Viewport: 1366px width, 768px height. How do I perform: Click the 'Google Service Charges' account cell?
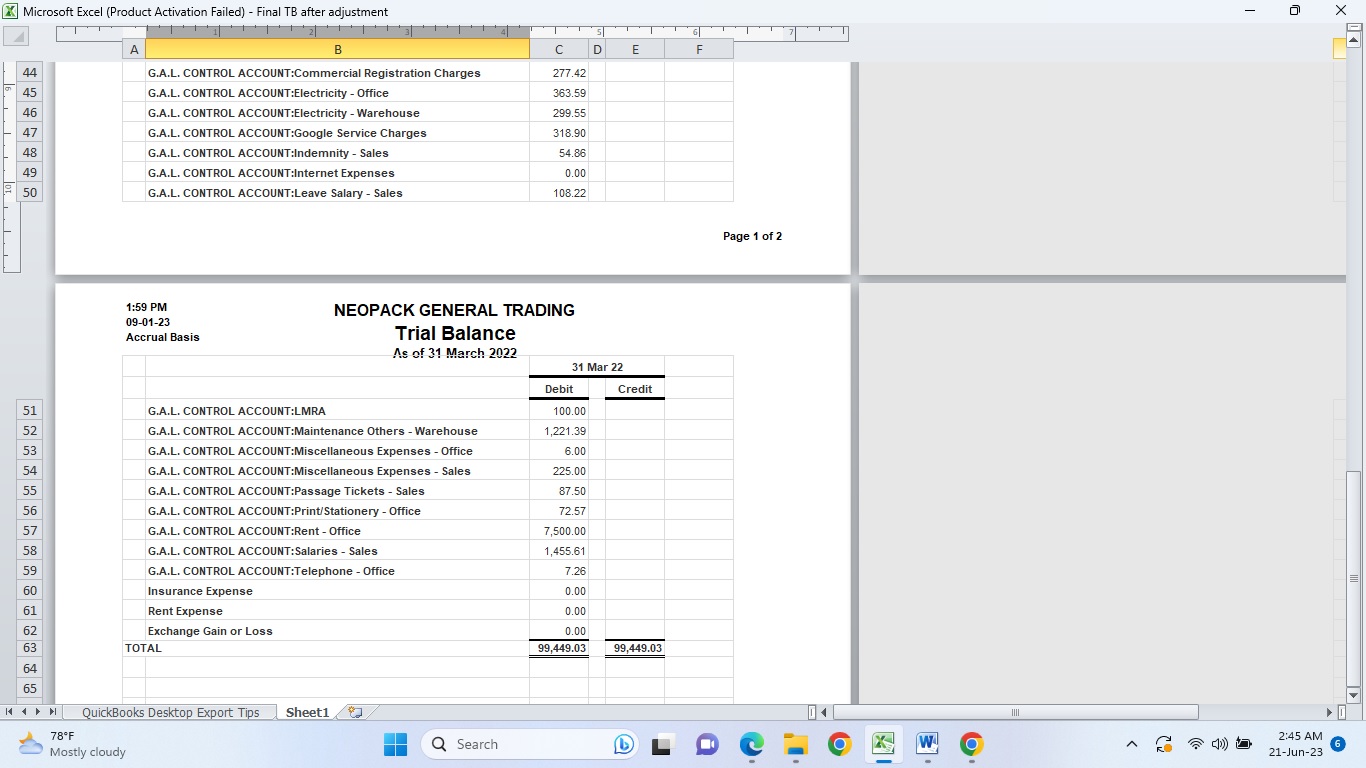coord(337,133)
